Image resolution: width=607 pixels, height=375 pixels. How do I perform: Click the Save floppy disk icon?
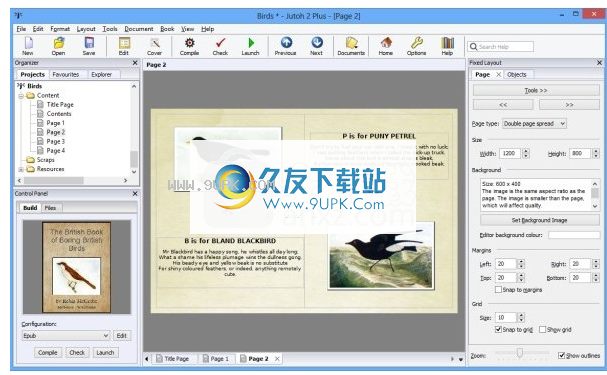(x=89, y=43)
